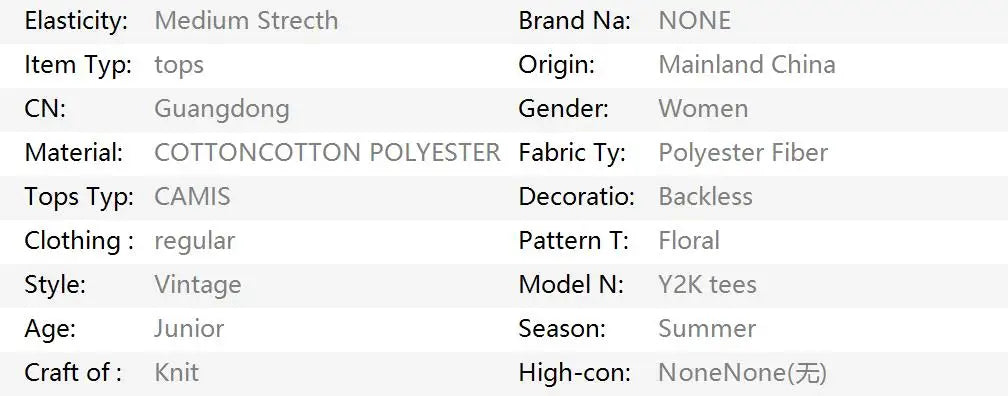The height and width of the screenshot is (396, 1008).
Task: Click the Elasticity label
Action: [x=76, y=21]
